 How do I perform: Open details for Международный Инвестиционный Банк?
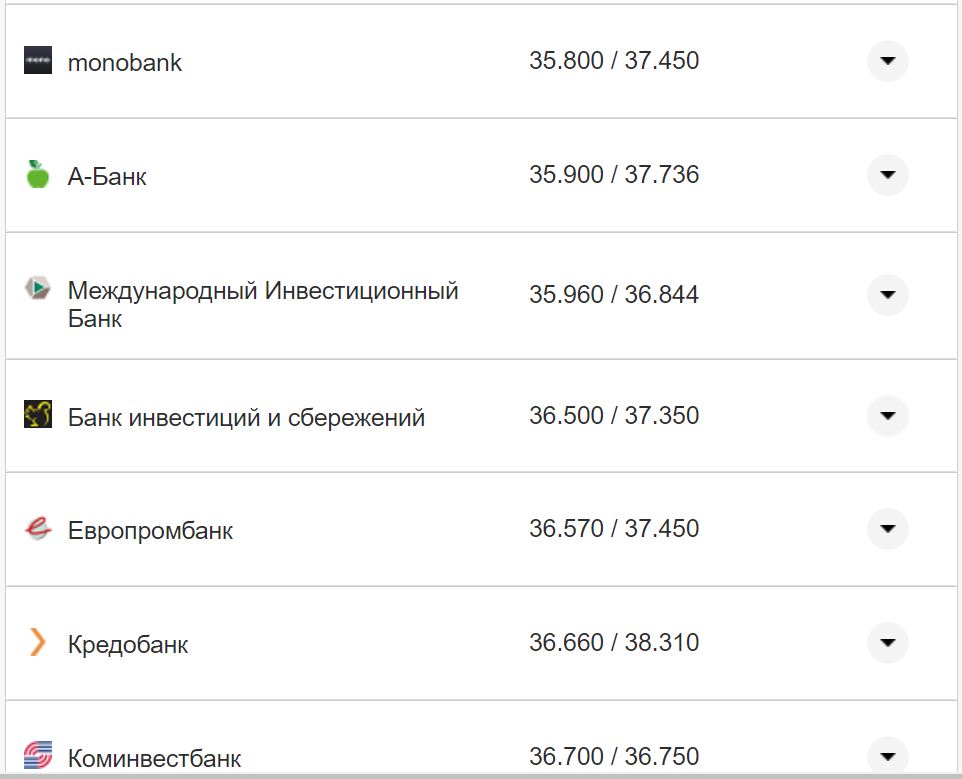point(886,296)
